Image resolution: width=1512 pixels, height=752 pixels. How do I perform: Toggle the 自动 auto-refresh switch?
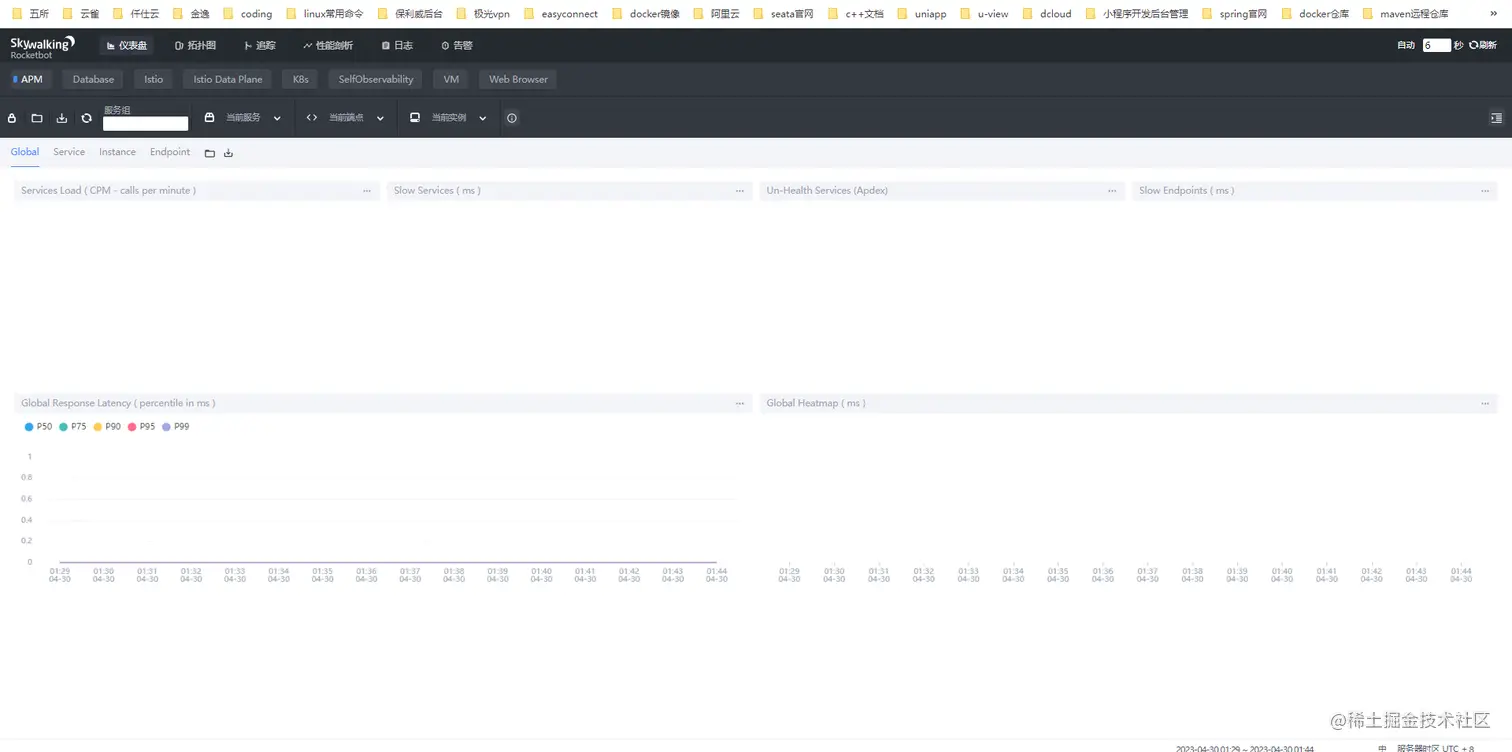point(1406,45)
